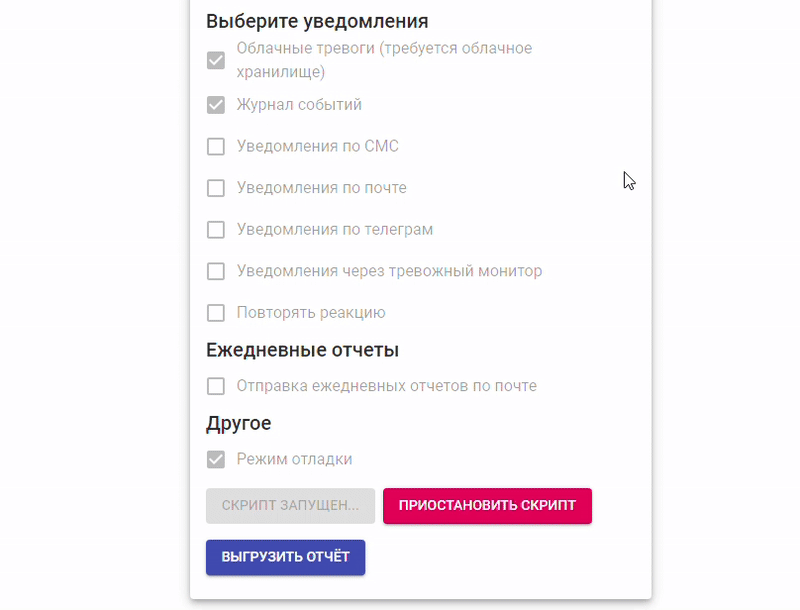The width and height of the screenshot is (800, 610).
Task: Enable the daily email reports checkbox
Action: [215, 386]
